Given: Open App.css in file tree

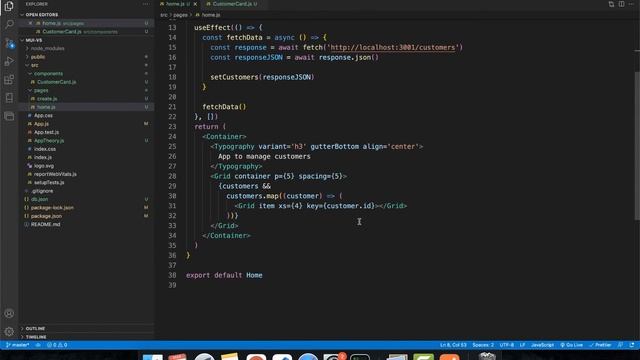Looking at the screenshot, I should click(86, 116).
